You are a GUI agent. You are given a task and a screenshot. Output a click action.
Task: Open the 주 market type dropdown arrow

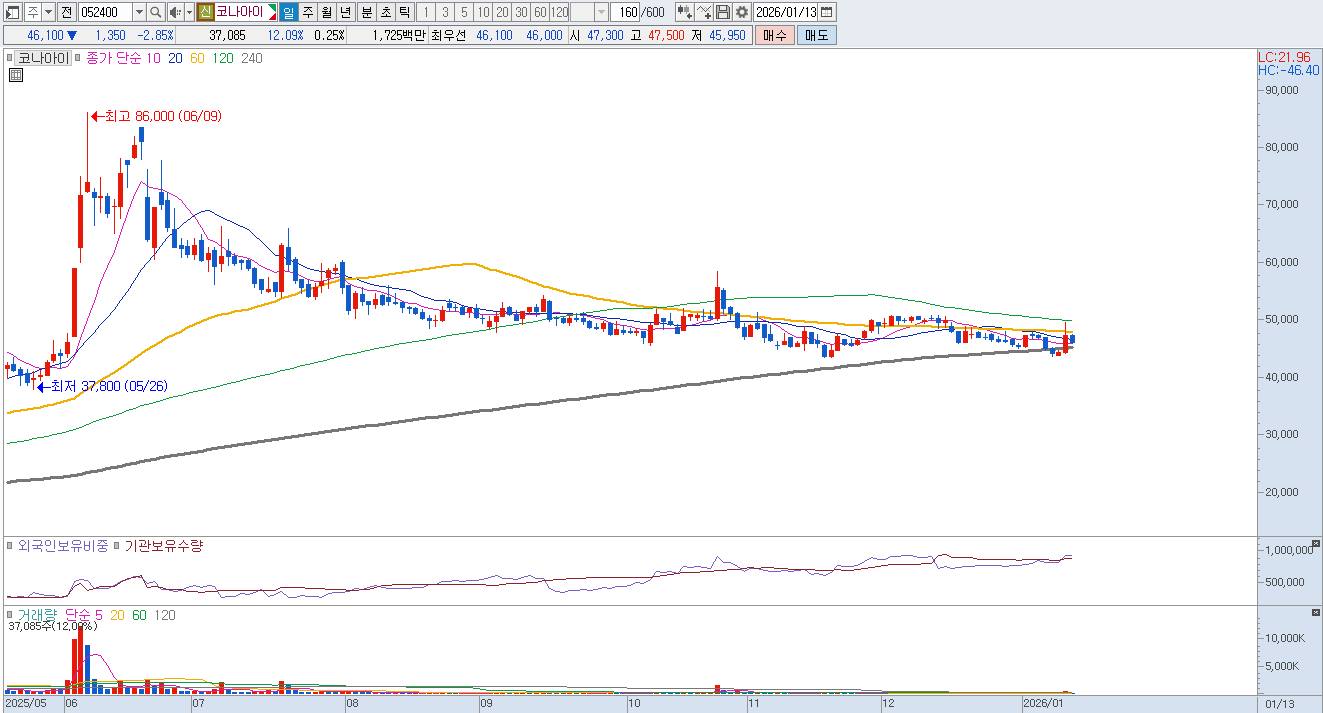(x=48, y=12)
